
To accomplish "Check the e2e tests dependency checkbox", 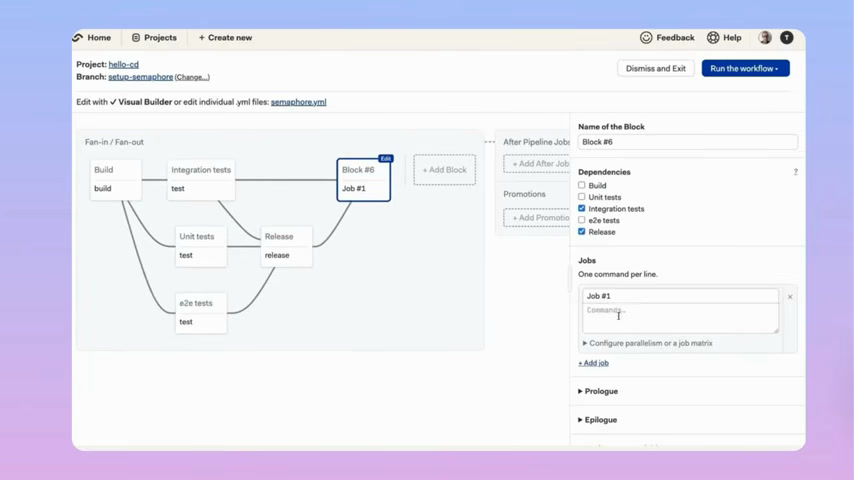I will (x=582, y=220).
